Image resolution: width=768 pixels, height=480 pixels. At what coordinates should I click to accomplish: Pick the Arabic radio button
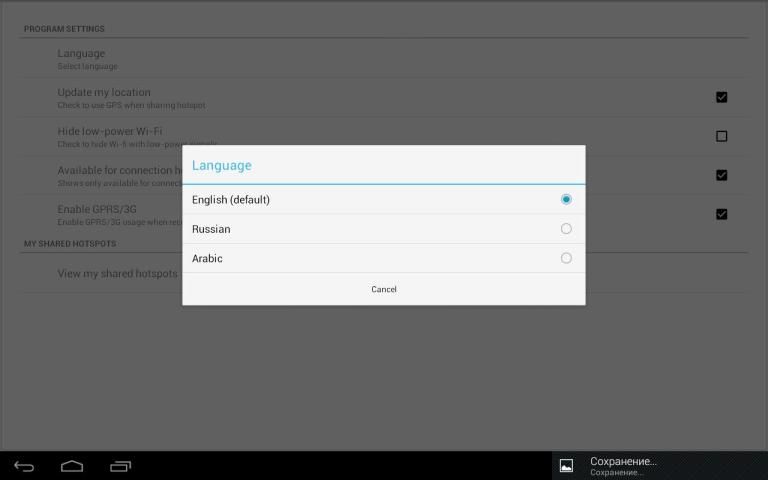pos(566,258)
